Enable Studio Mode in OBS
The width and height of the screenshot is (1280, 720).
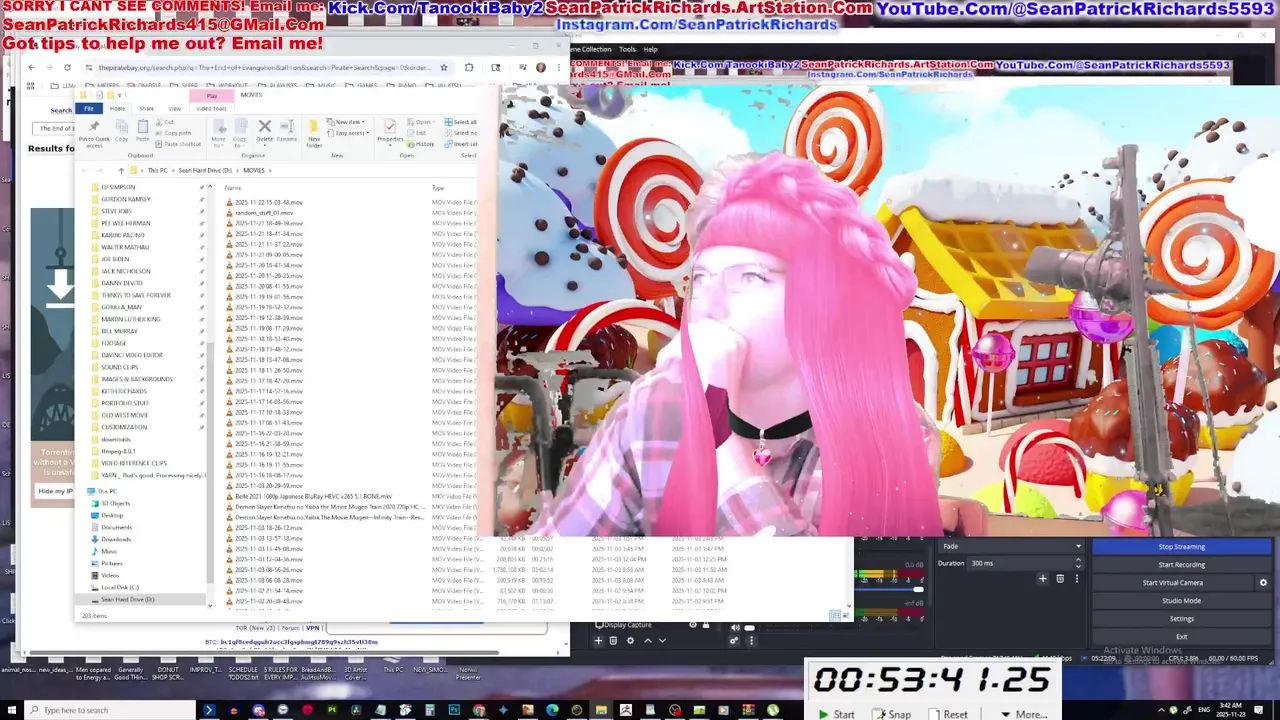(1182, 601)
